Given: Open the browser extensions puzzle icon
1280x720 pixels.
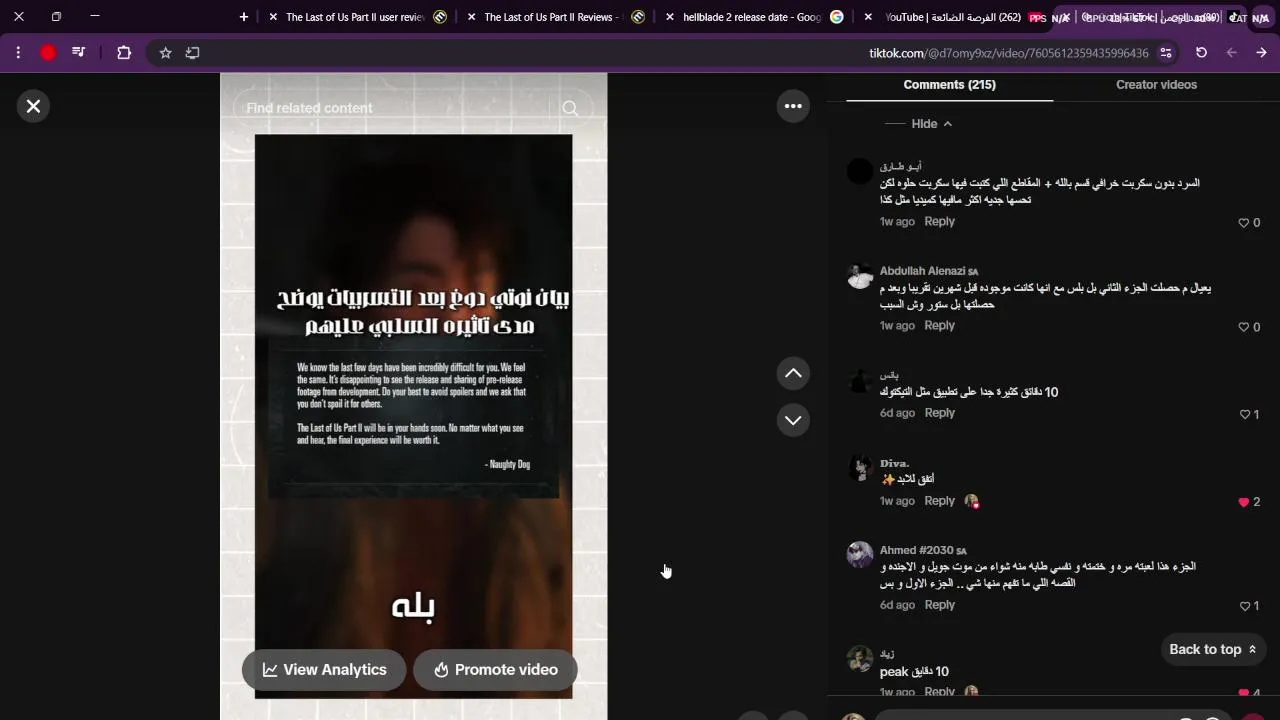Looking at the screenshot, I should pos(124,53).
